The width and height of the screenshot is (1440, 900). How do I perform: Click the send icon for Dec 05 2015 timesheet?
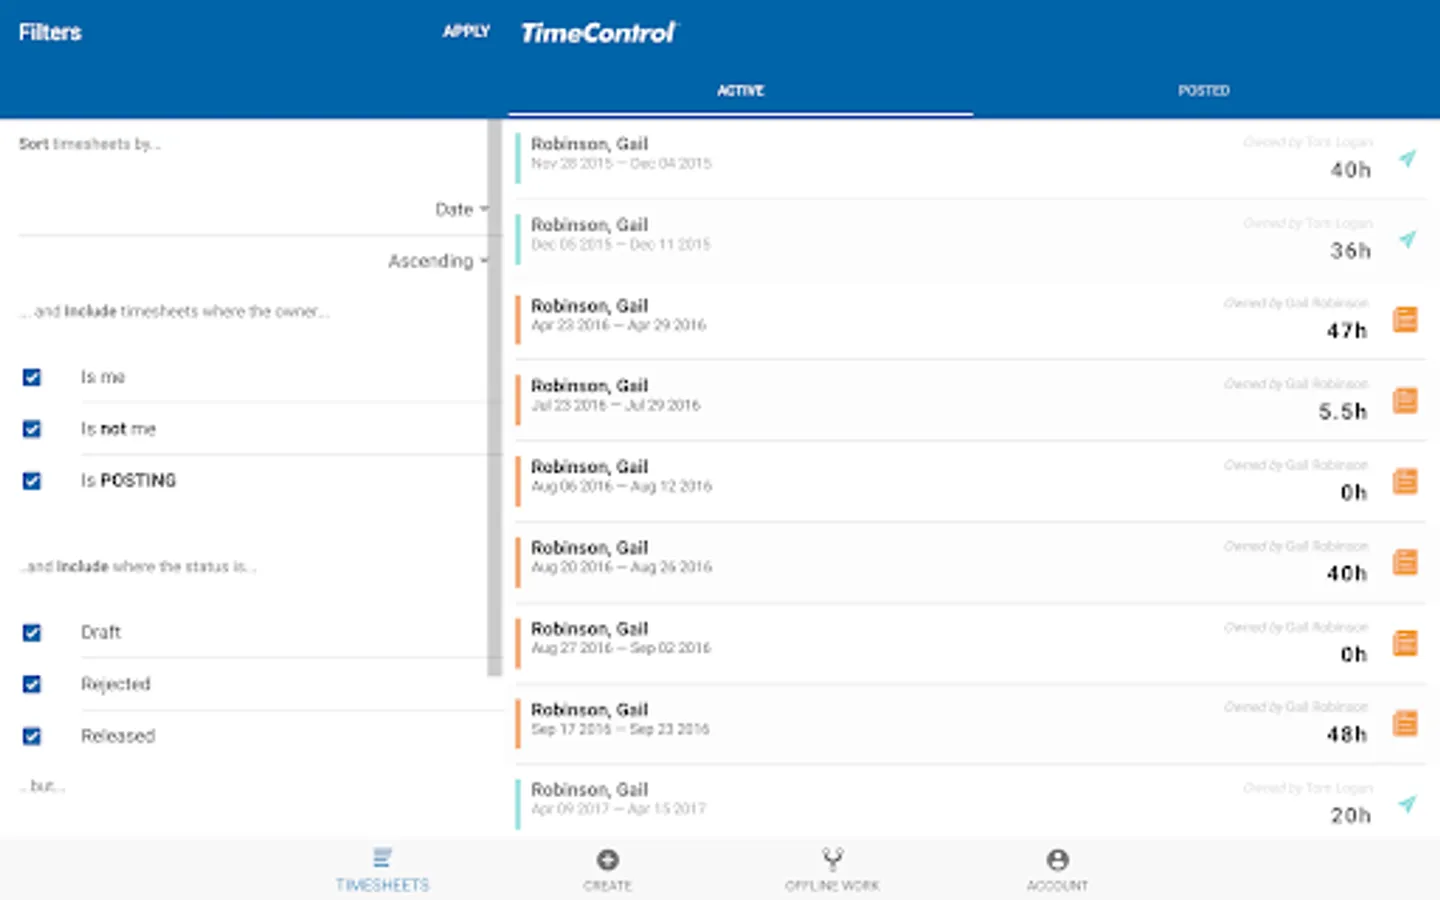1407,239
